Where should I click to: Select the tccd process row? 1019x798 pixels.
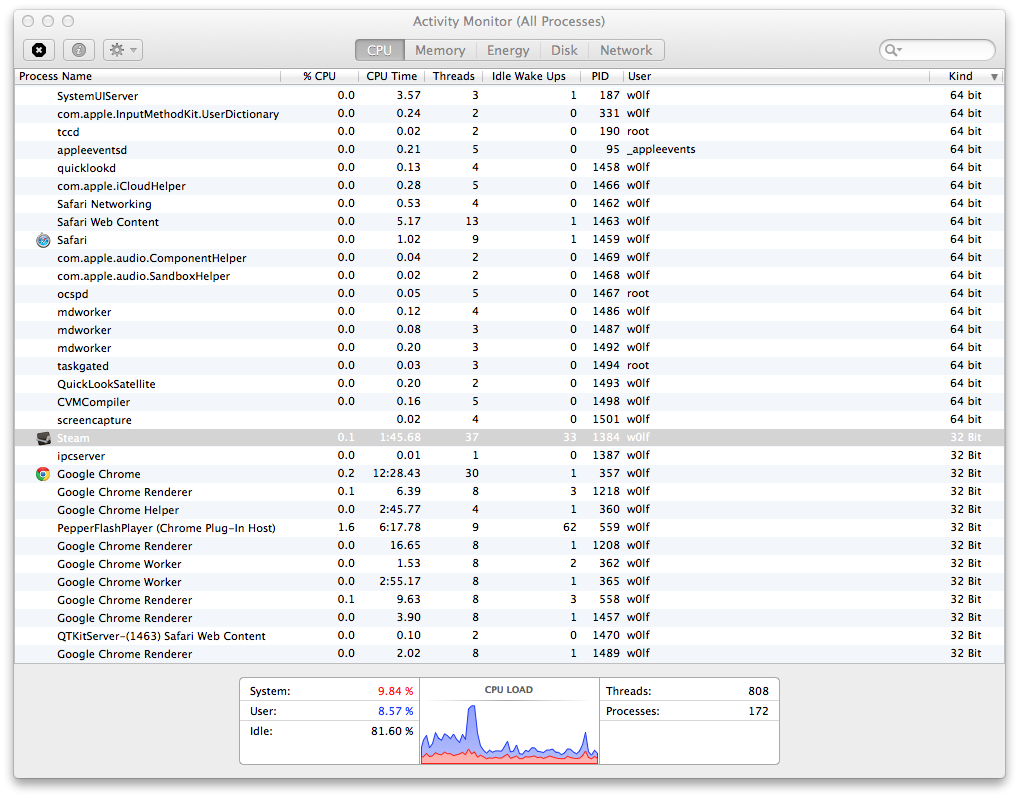pyautogui.click(x=510, y=132)
